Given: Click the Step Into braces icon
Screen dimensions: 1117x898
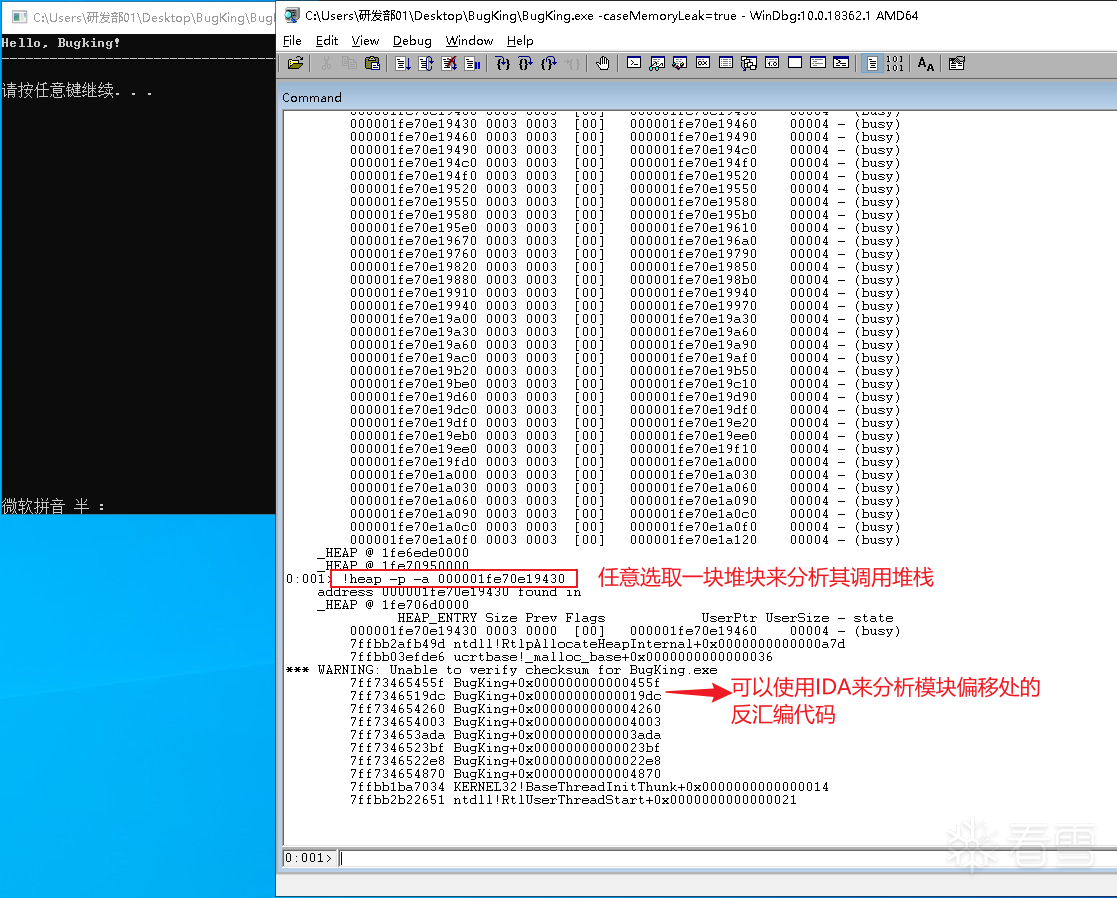Looking at the screenshot, I should 503,63.
